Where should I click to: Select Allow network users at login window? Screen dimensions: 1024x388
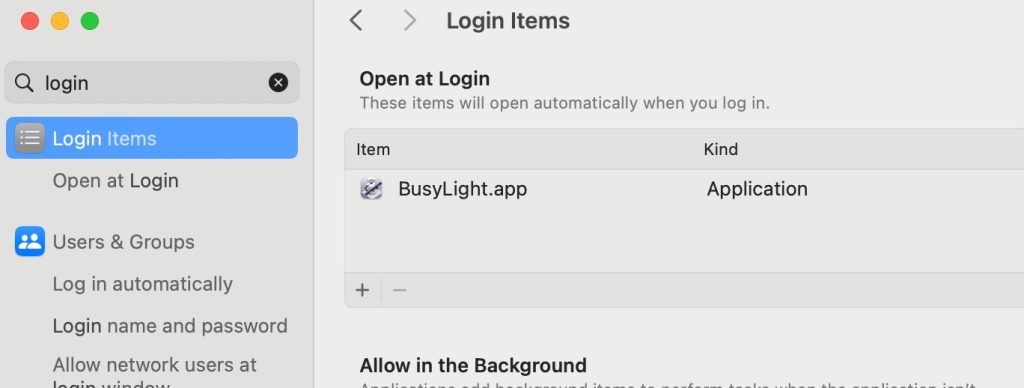[x=155, y=371]
